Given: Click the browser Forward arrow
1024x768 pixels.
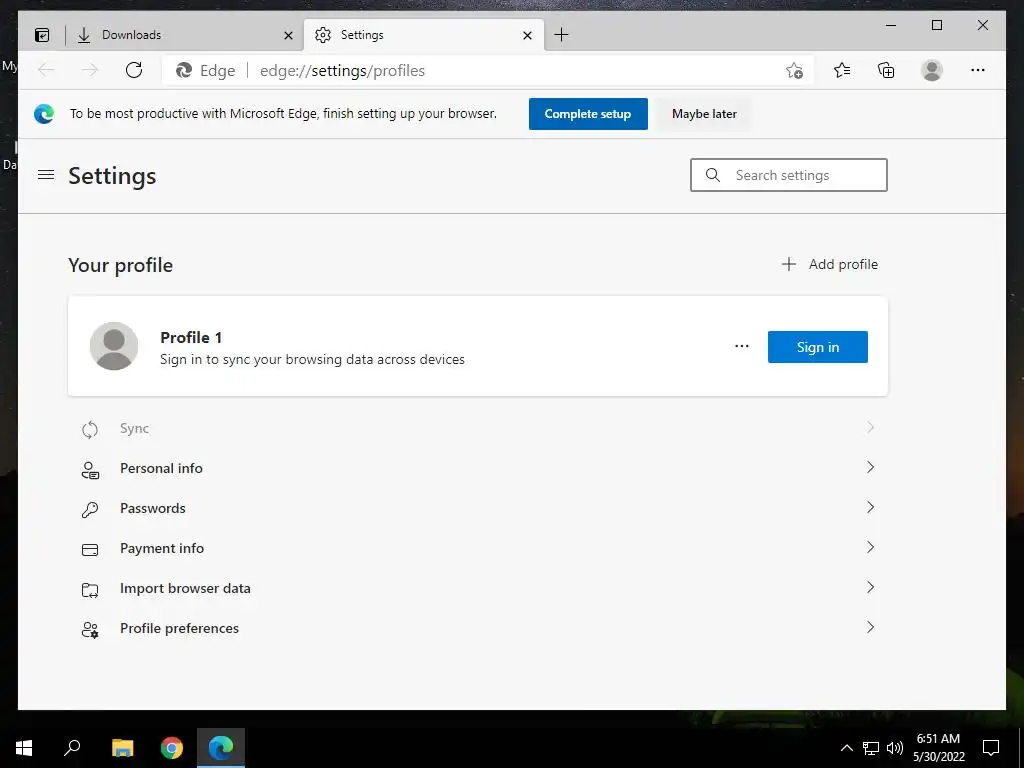Looking at the screenshot, I should tap(90, 70).
